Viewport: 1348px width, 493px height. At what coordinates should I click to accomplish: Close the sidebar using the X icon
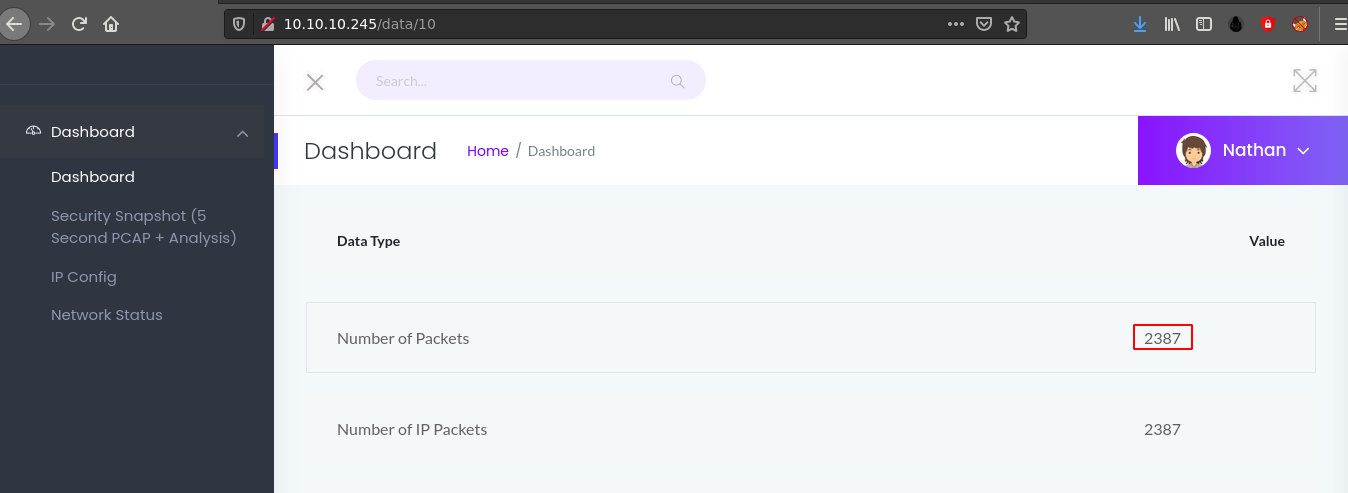[315, 82]
